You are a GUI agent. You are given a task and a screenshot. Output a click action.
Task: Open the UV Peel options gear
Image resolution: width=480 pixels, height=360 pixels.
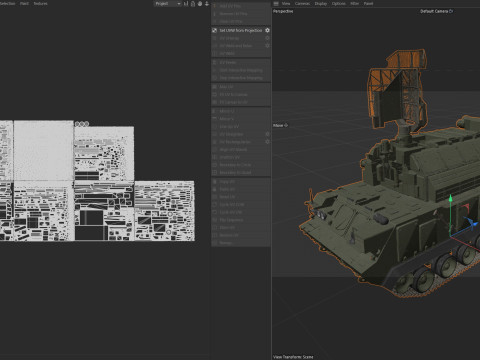[267, 46]
